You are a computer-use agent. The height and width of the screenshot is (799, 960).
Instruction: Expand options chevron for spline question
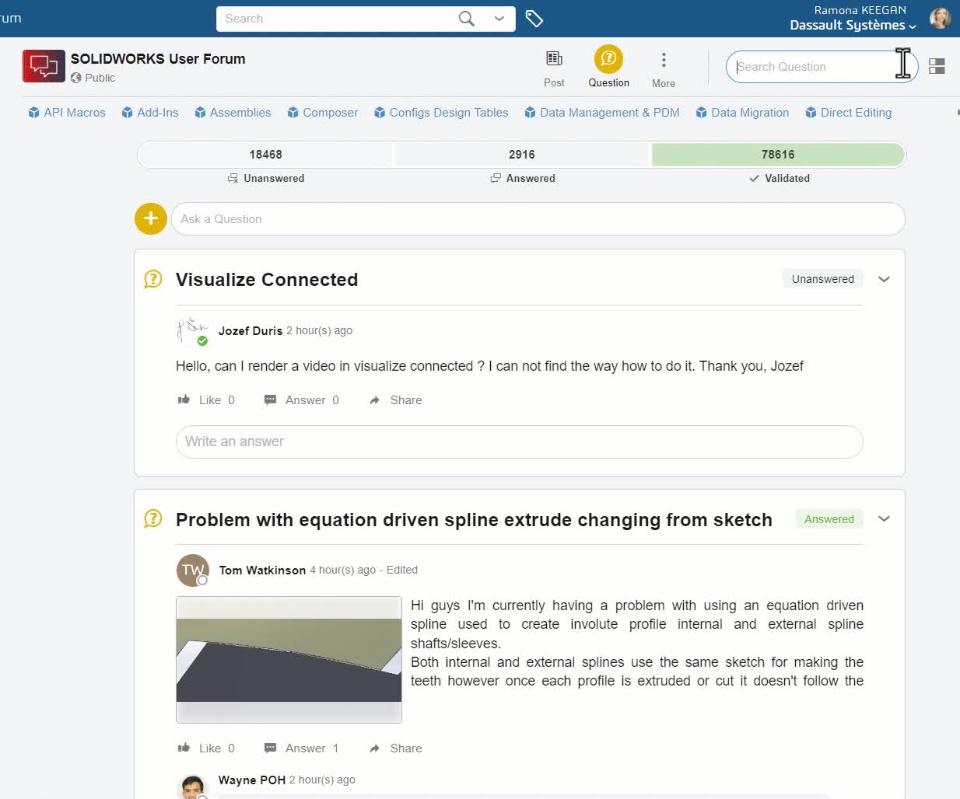pyautogui.click(x=883, y=519)
